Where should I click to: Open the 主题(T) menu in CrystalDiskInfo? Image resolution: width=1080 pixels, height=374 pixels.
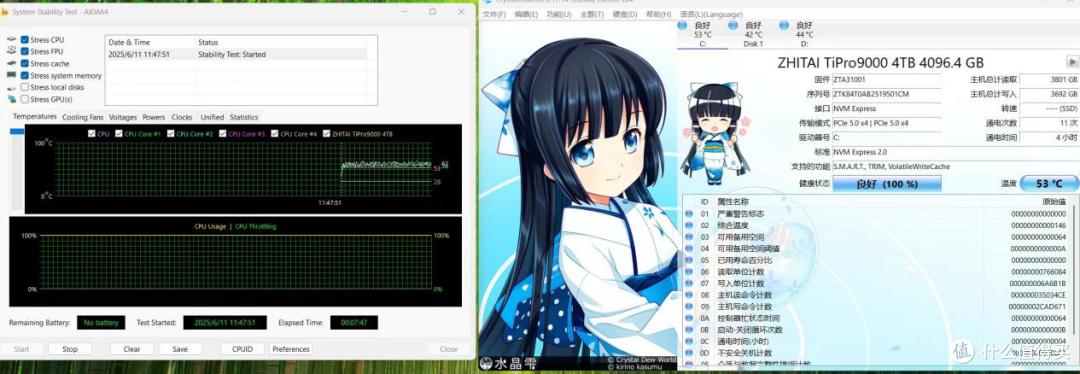pyautogui.click(x=592, y=14)
